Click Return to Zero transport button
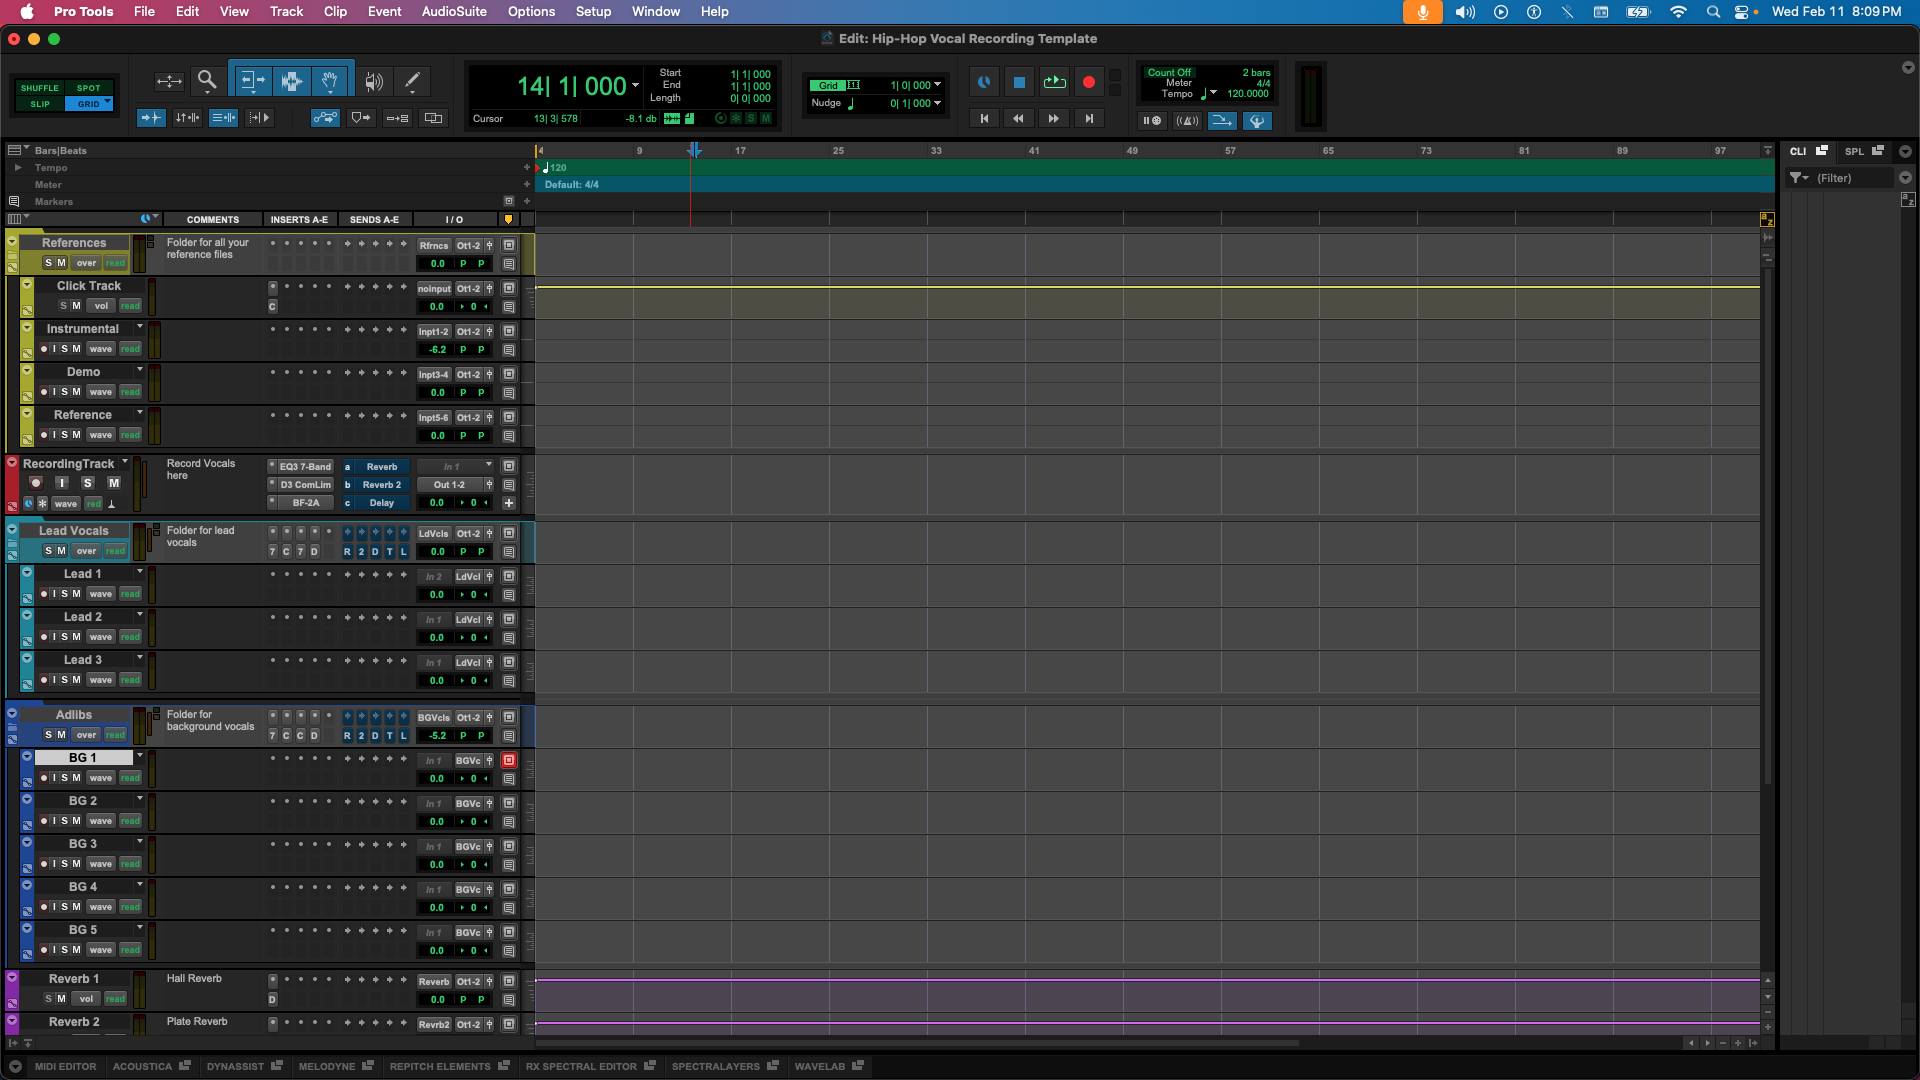The image size is (1920, 1080). tap(985, 118)
